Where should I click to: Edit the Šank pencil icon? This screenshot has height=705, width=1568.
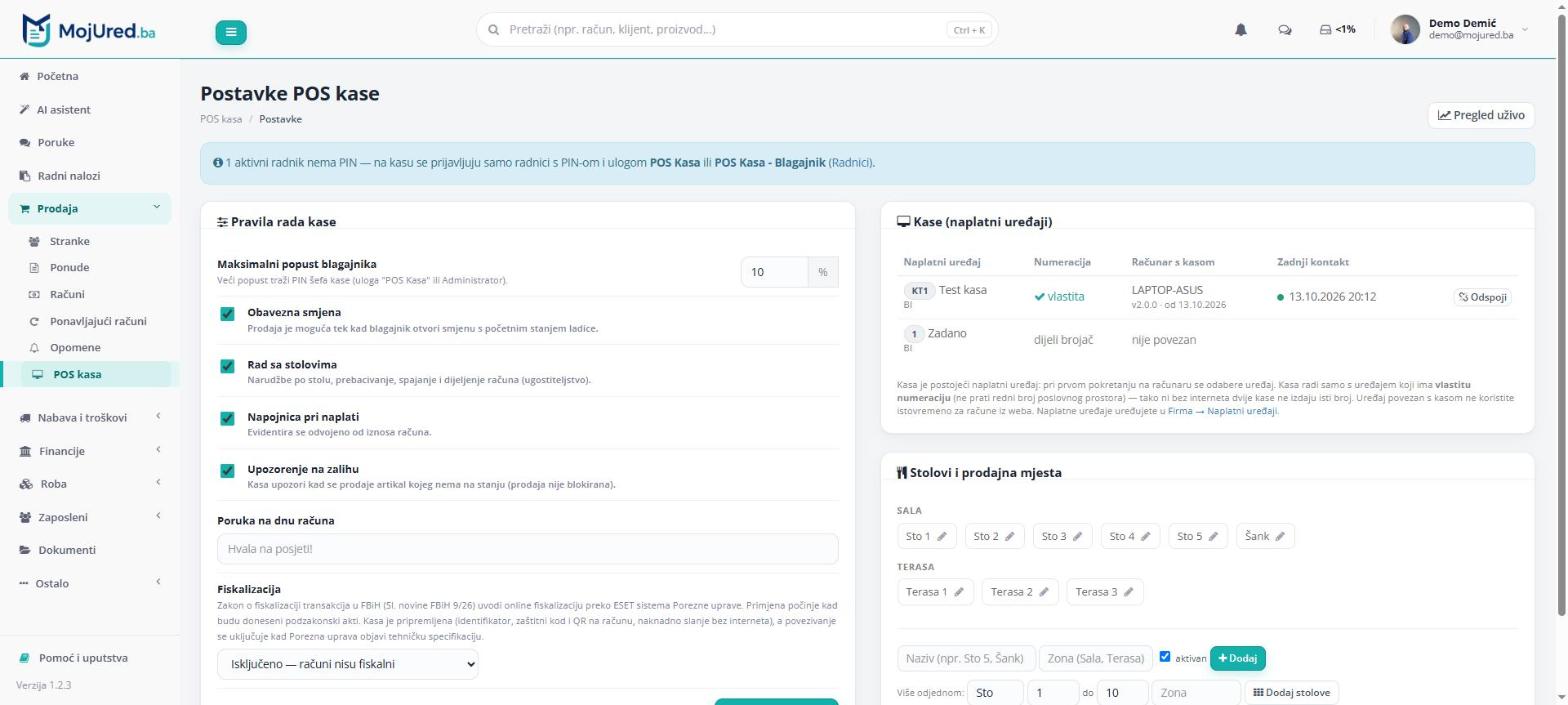point(1281,537)
